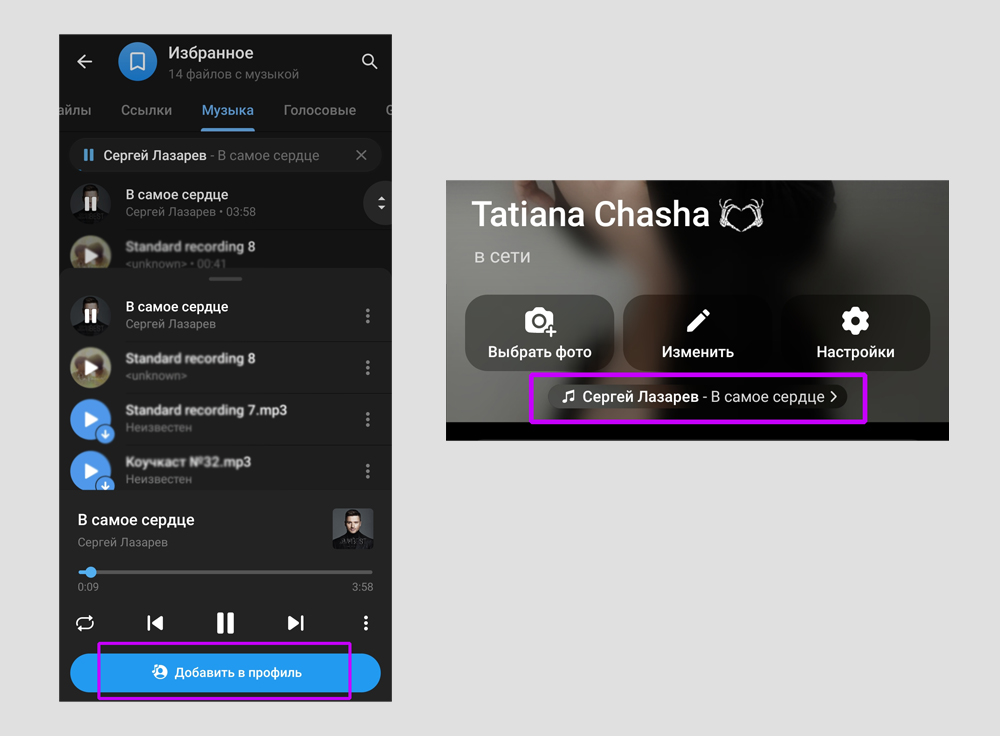Pause from the mini player bar icon
Viewport: 1000px width, 736px height.
[89, 155]
